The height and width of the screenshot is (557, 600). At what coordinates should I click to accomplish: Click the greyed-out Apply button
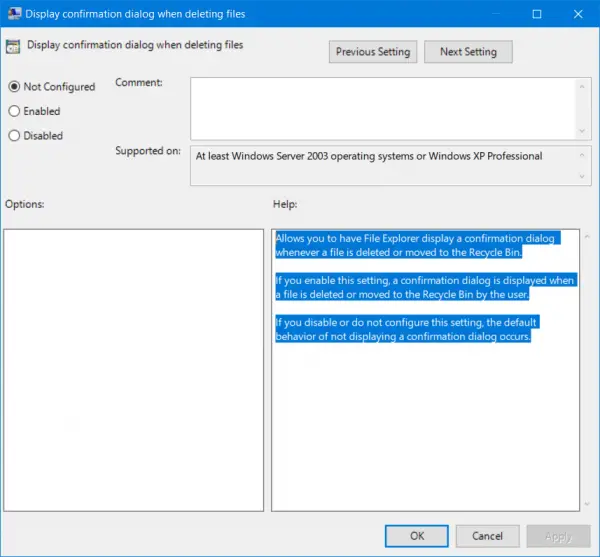[558, 536]
